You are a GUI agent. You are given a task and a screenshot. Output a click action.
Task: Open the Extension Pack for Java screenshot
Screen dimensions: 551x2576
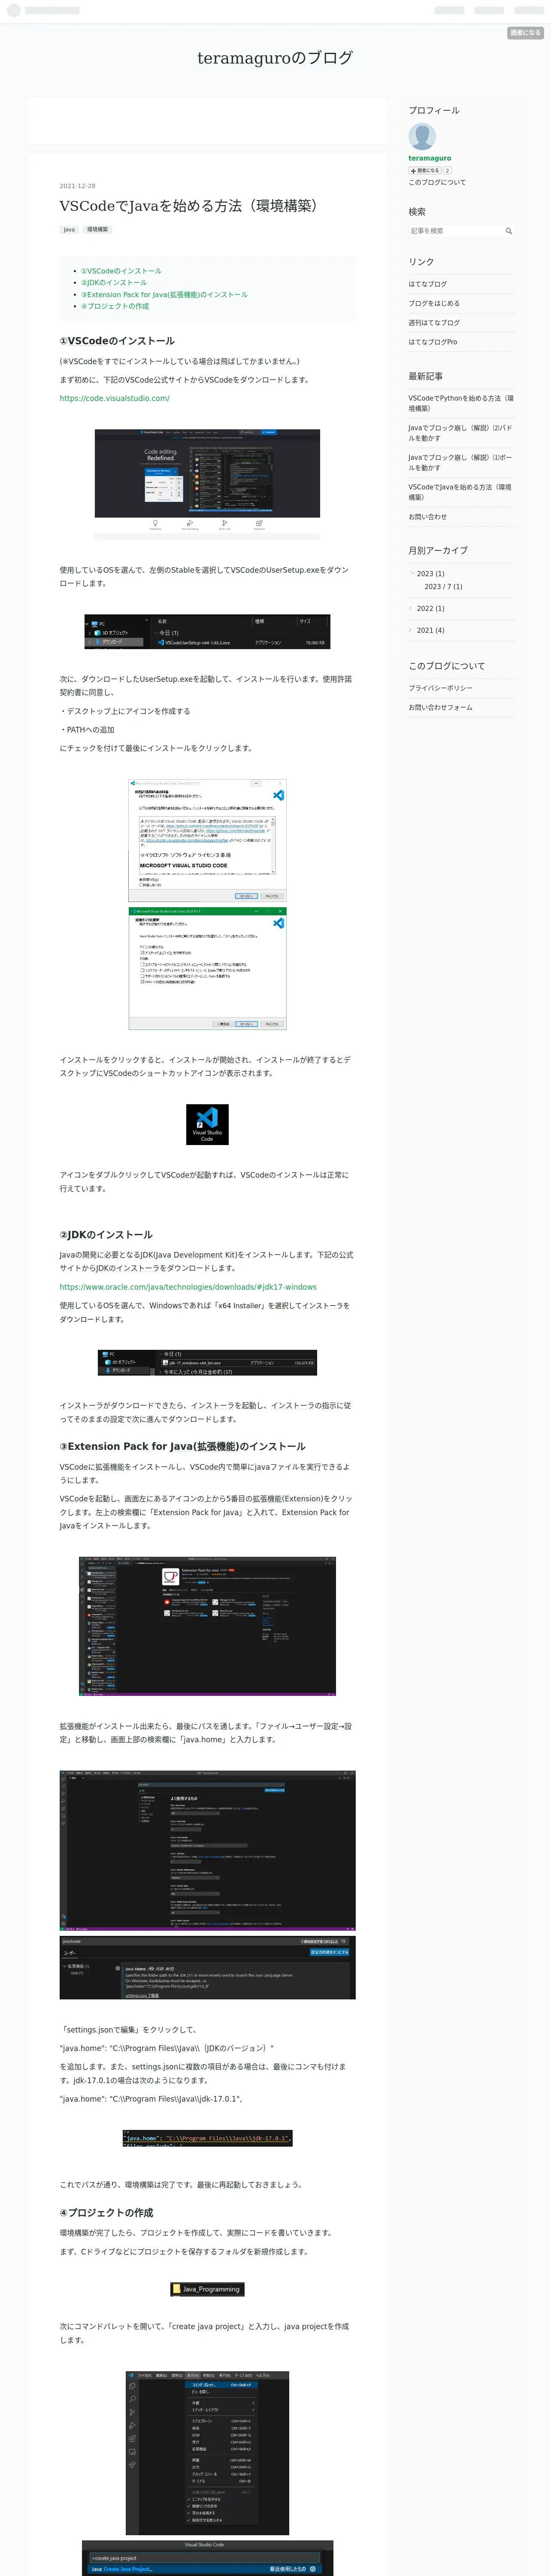point(207,1626)
